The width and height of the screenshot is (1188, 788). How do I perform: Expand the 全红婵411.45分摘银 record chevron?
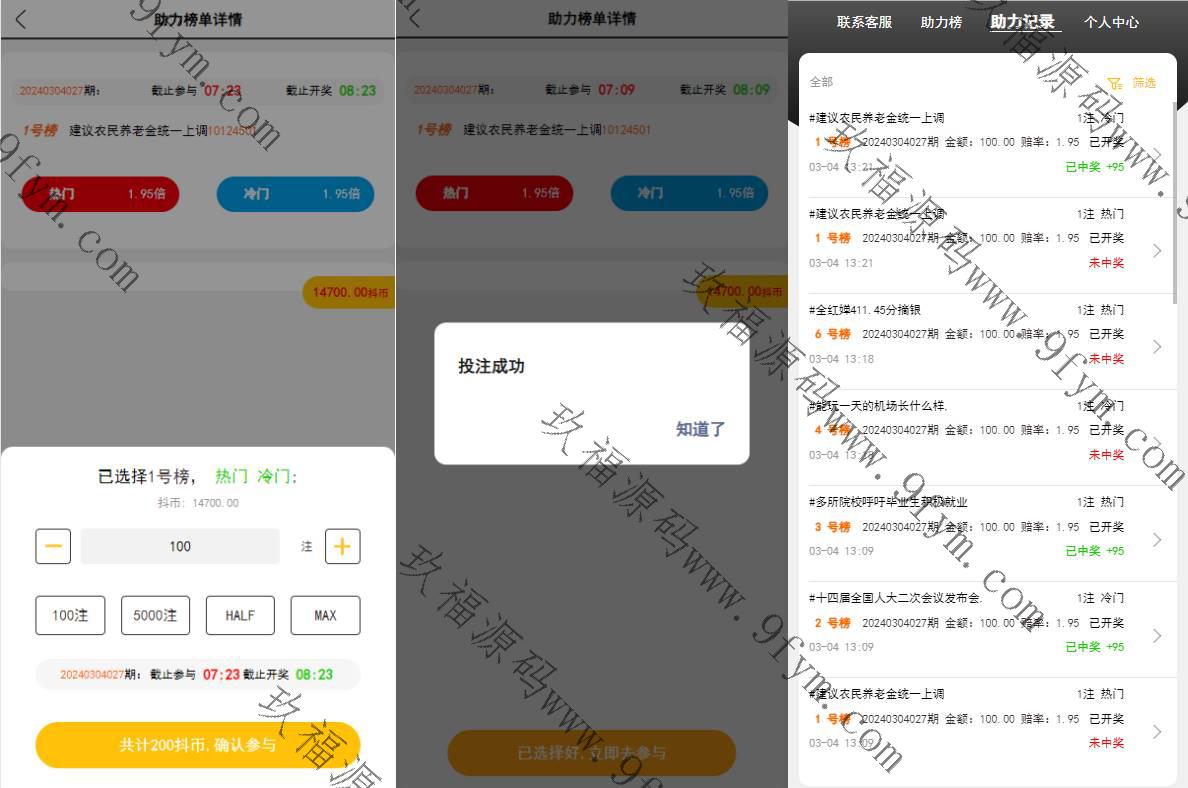point(1157,346)
